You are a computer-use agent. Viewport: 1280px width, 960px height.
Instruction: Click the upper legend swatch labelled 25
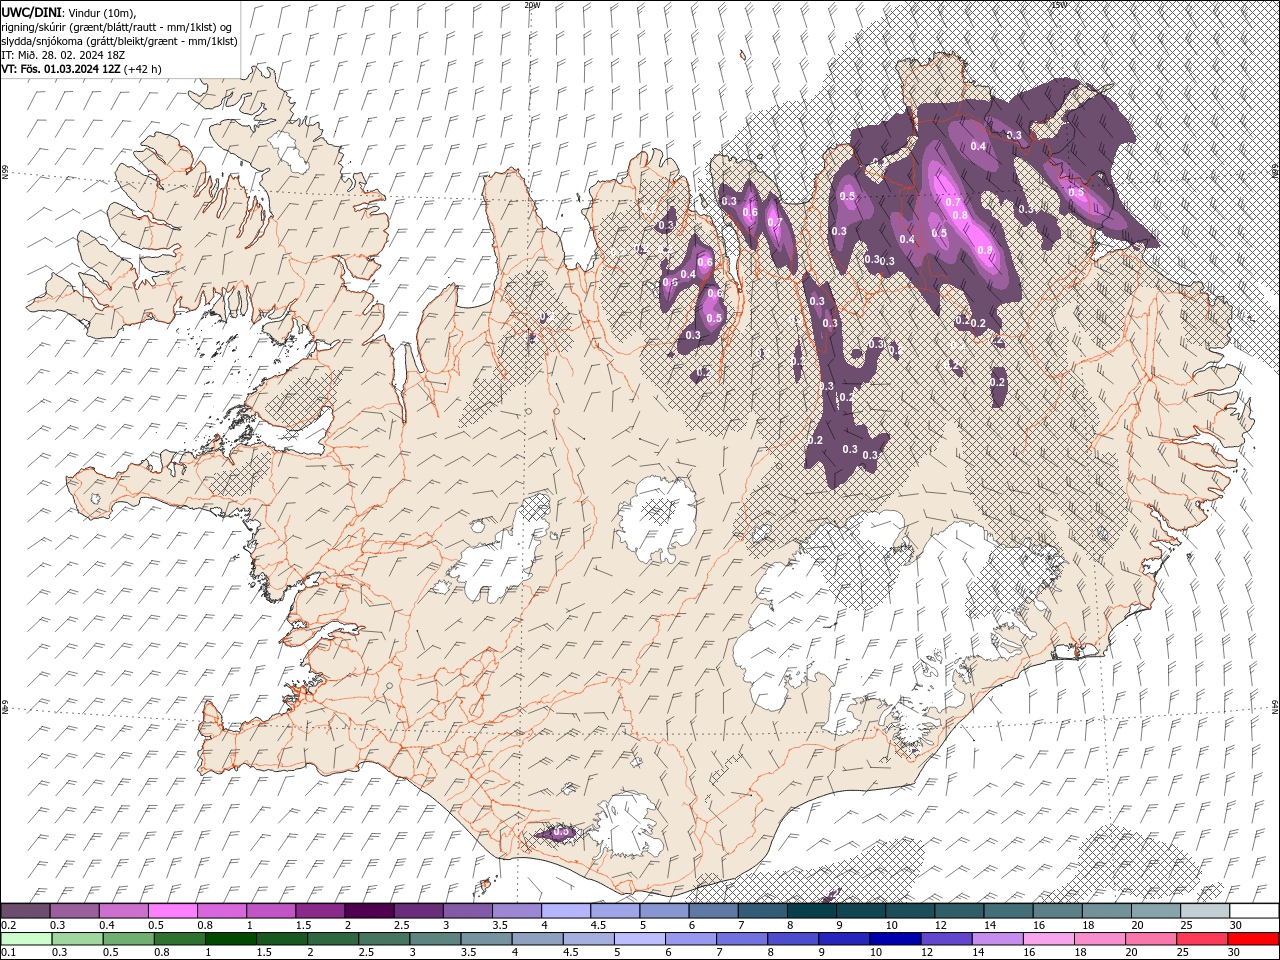pyautogui.click(x=1204, y=911)
